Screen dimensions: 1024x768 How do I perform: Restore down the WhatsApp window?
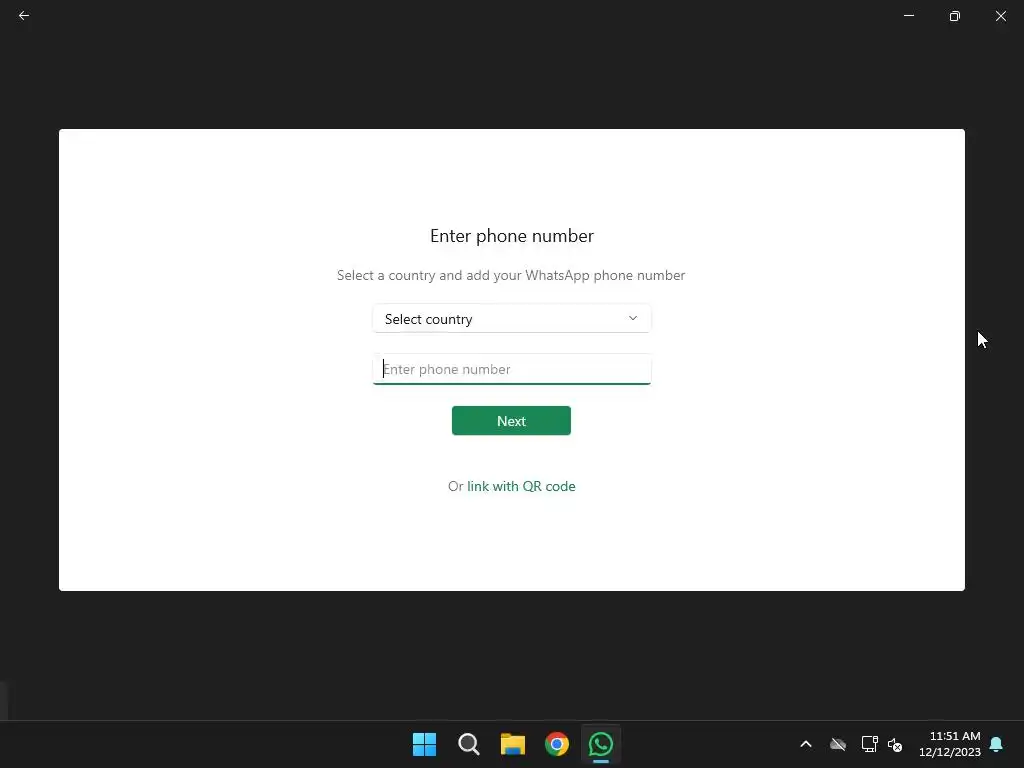point(955,16)
